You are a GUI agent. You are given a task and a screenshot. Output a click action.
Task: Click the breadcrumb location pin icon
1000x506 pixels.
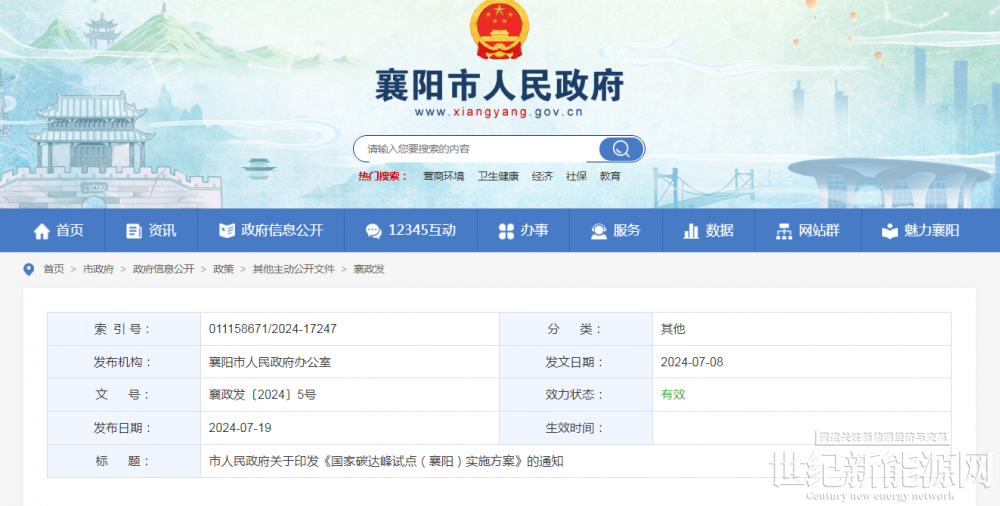tap(28, 269)
